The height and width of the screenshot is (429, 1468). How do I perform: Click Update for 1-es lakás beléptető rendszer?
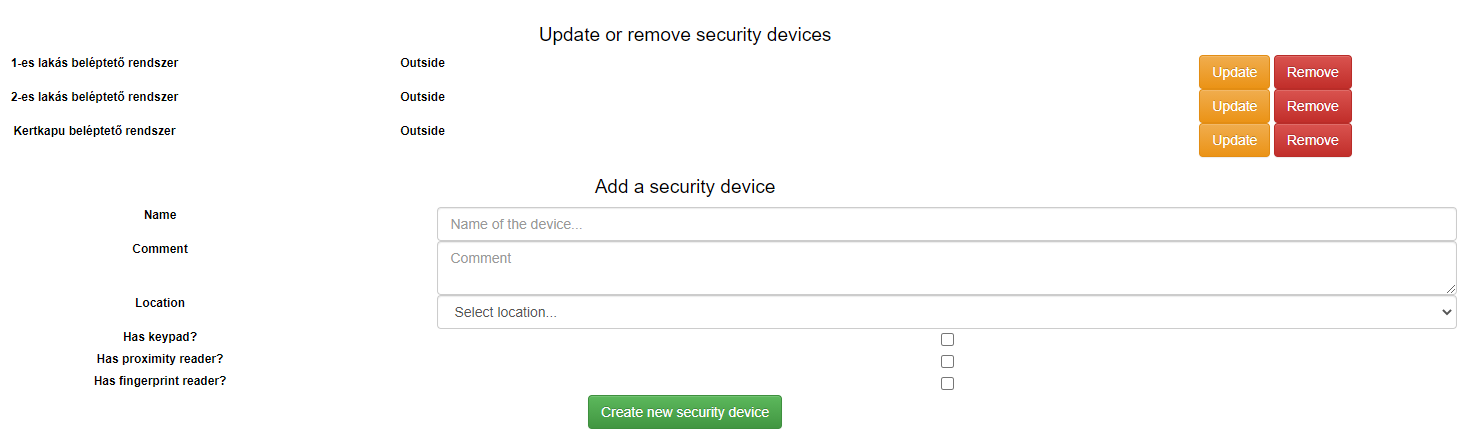1234,72
